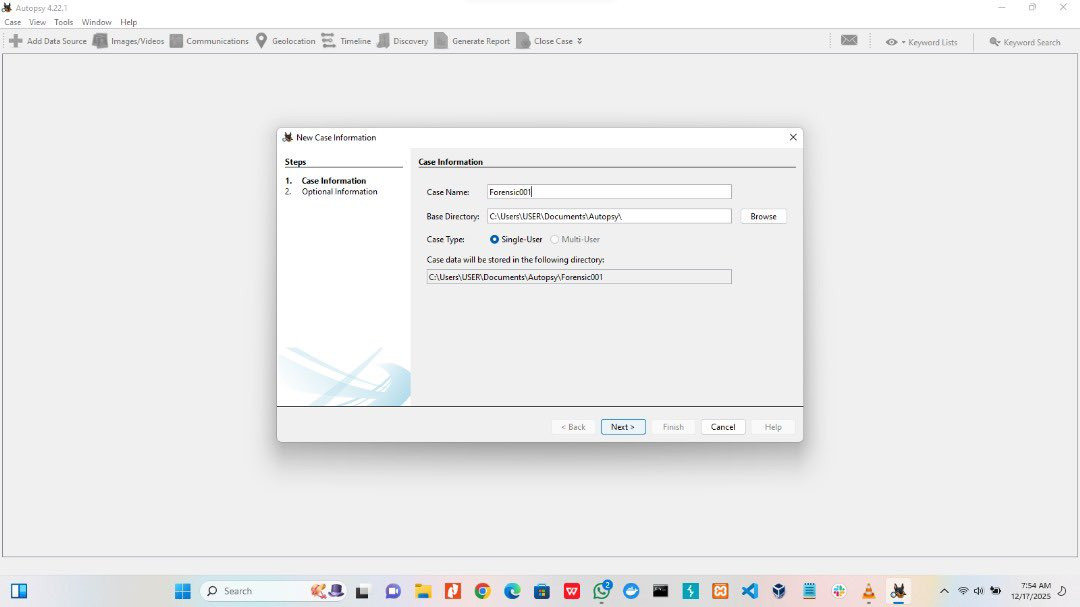Click the Autopsy taskbar icon
This screenshot has height=607, width=1080.
[x=898, y=591]
